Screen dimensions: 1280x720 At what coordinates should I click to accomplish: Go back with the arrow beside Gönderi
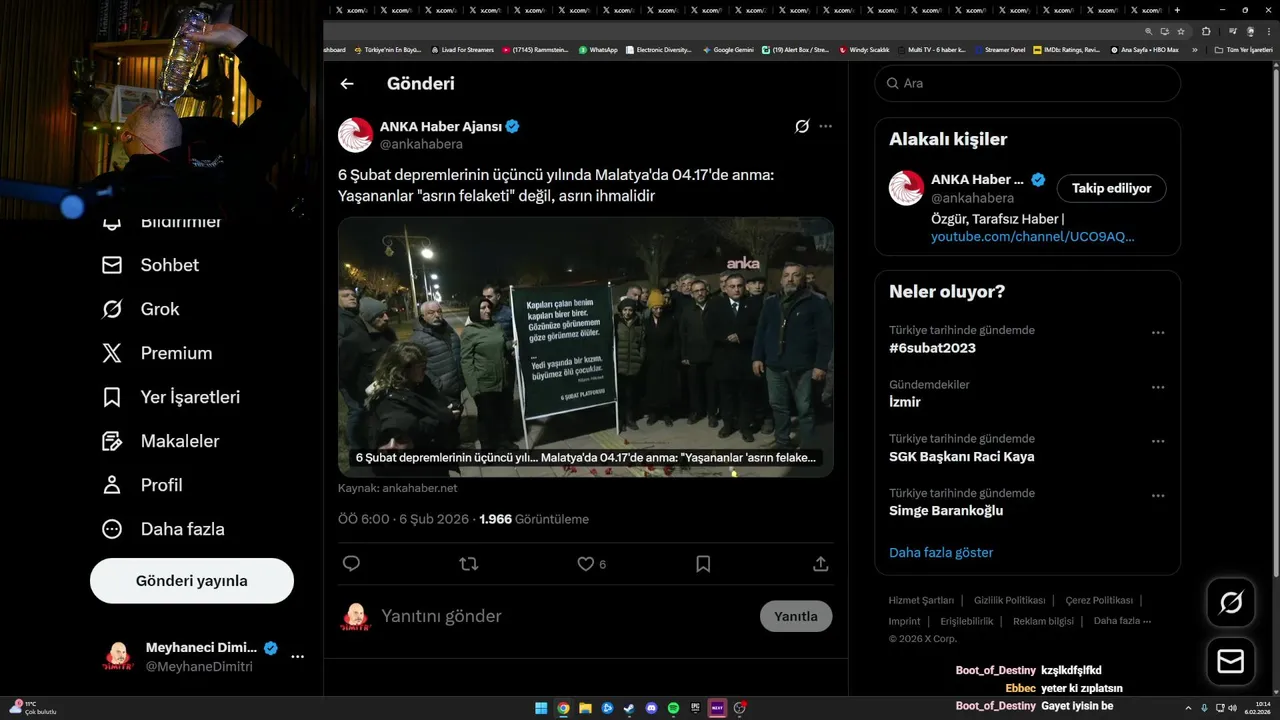[x=347, y=84]
